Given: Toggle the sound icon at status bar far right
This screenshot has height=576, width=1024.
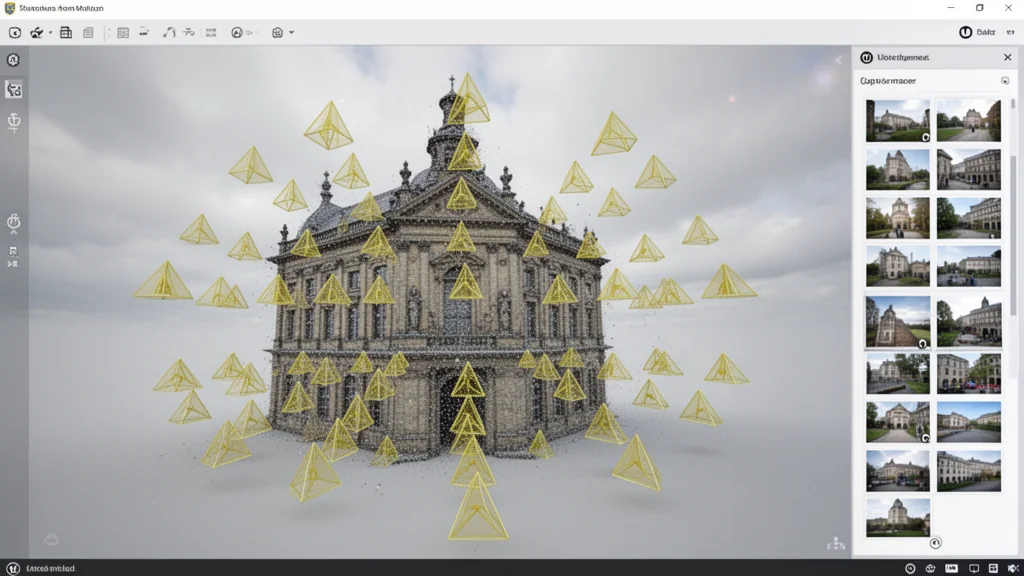Looking at the screenshot, I should click(x=1010, y=567).
